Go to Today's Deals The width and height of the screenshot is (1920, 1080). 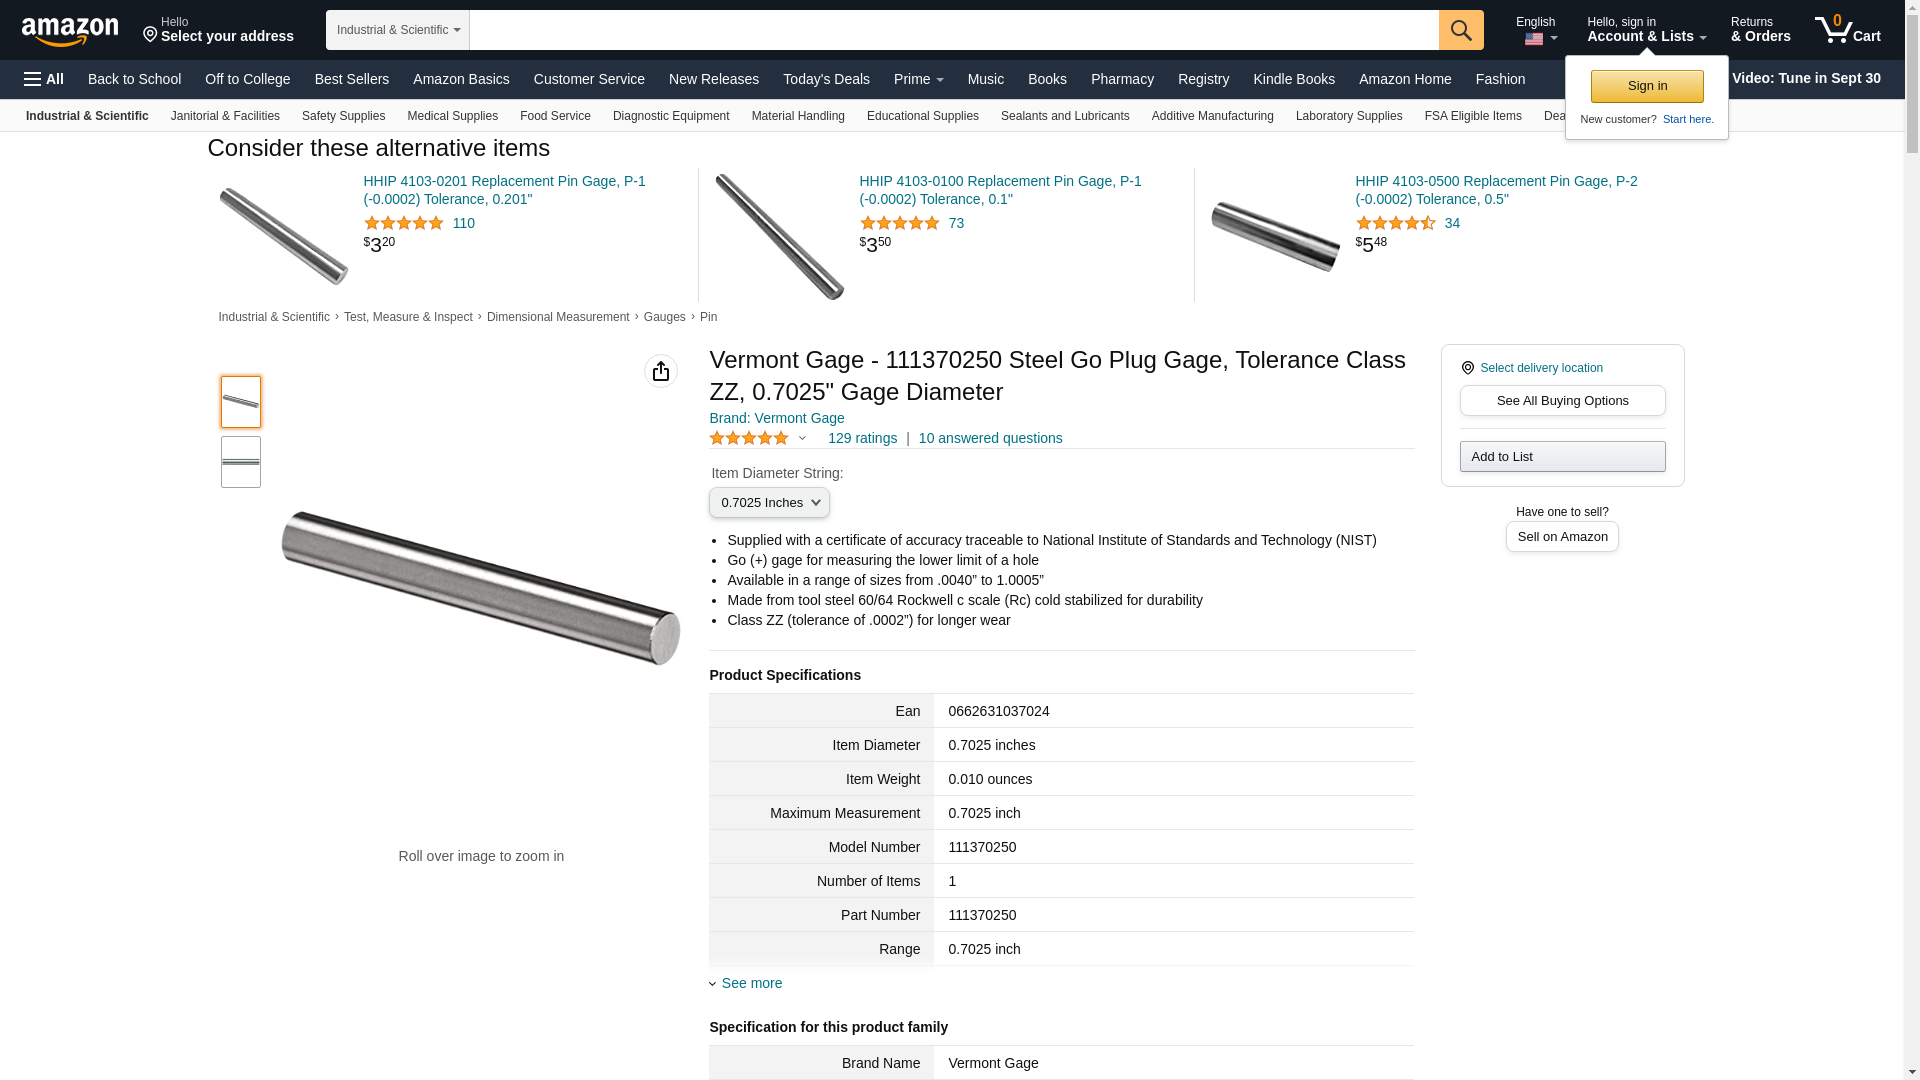coord(826,79)
